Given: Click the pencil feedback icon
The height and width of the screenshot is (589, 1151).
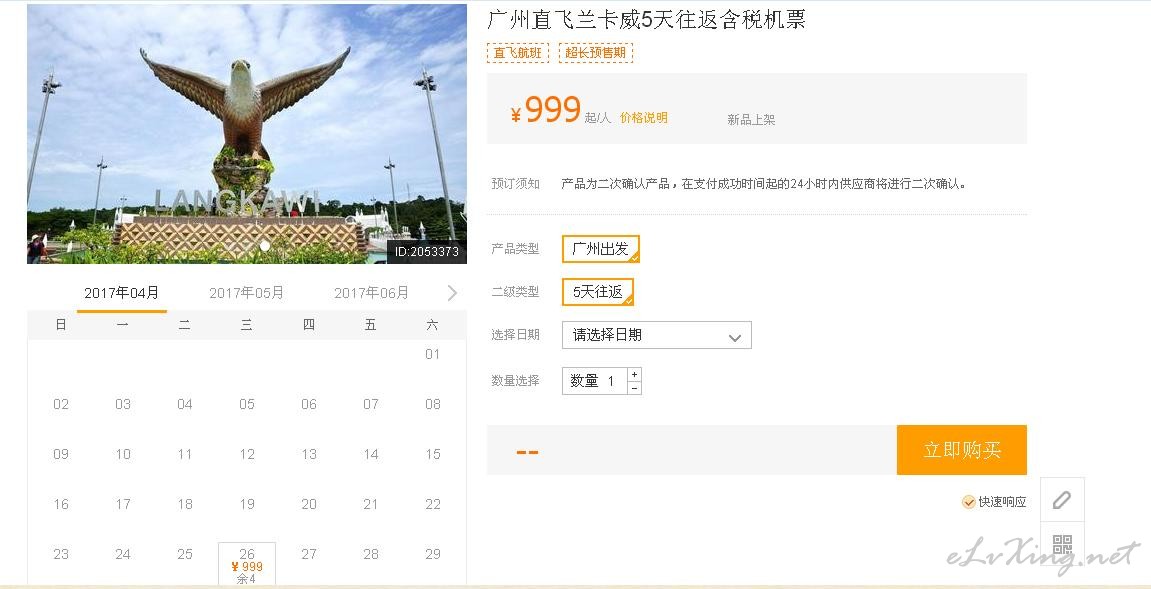Looking at the screenshot, I should coord(1061,500).
